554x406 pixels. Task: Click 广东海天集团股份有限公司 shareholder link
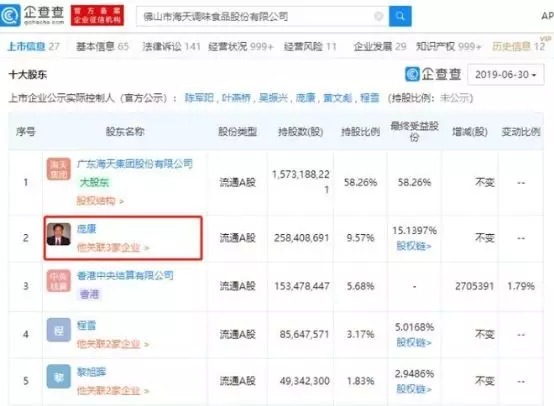[x=135, y=164]
